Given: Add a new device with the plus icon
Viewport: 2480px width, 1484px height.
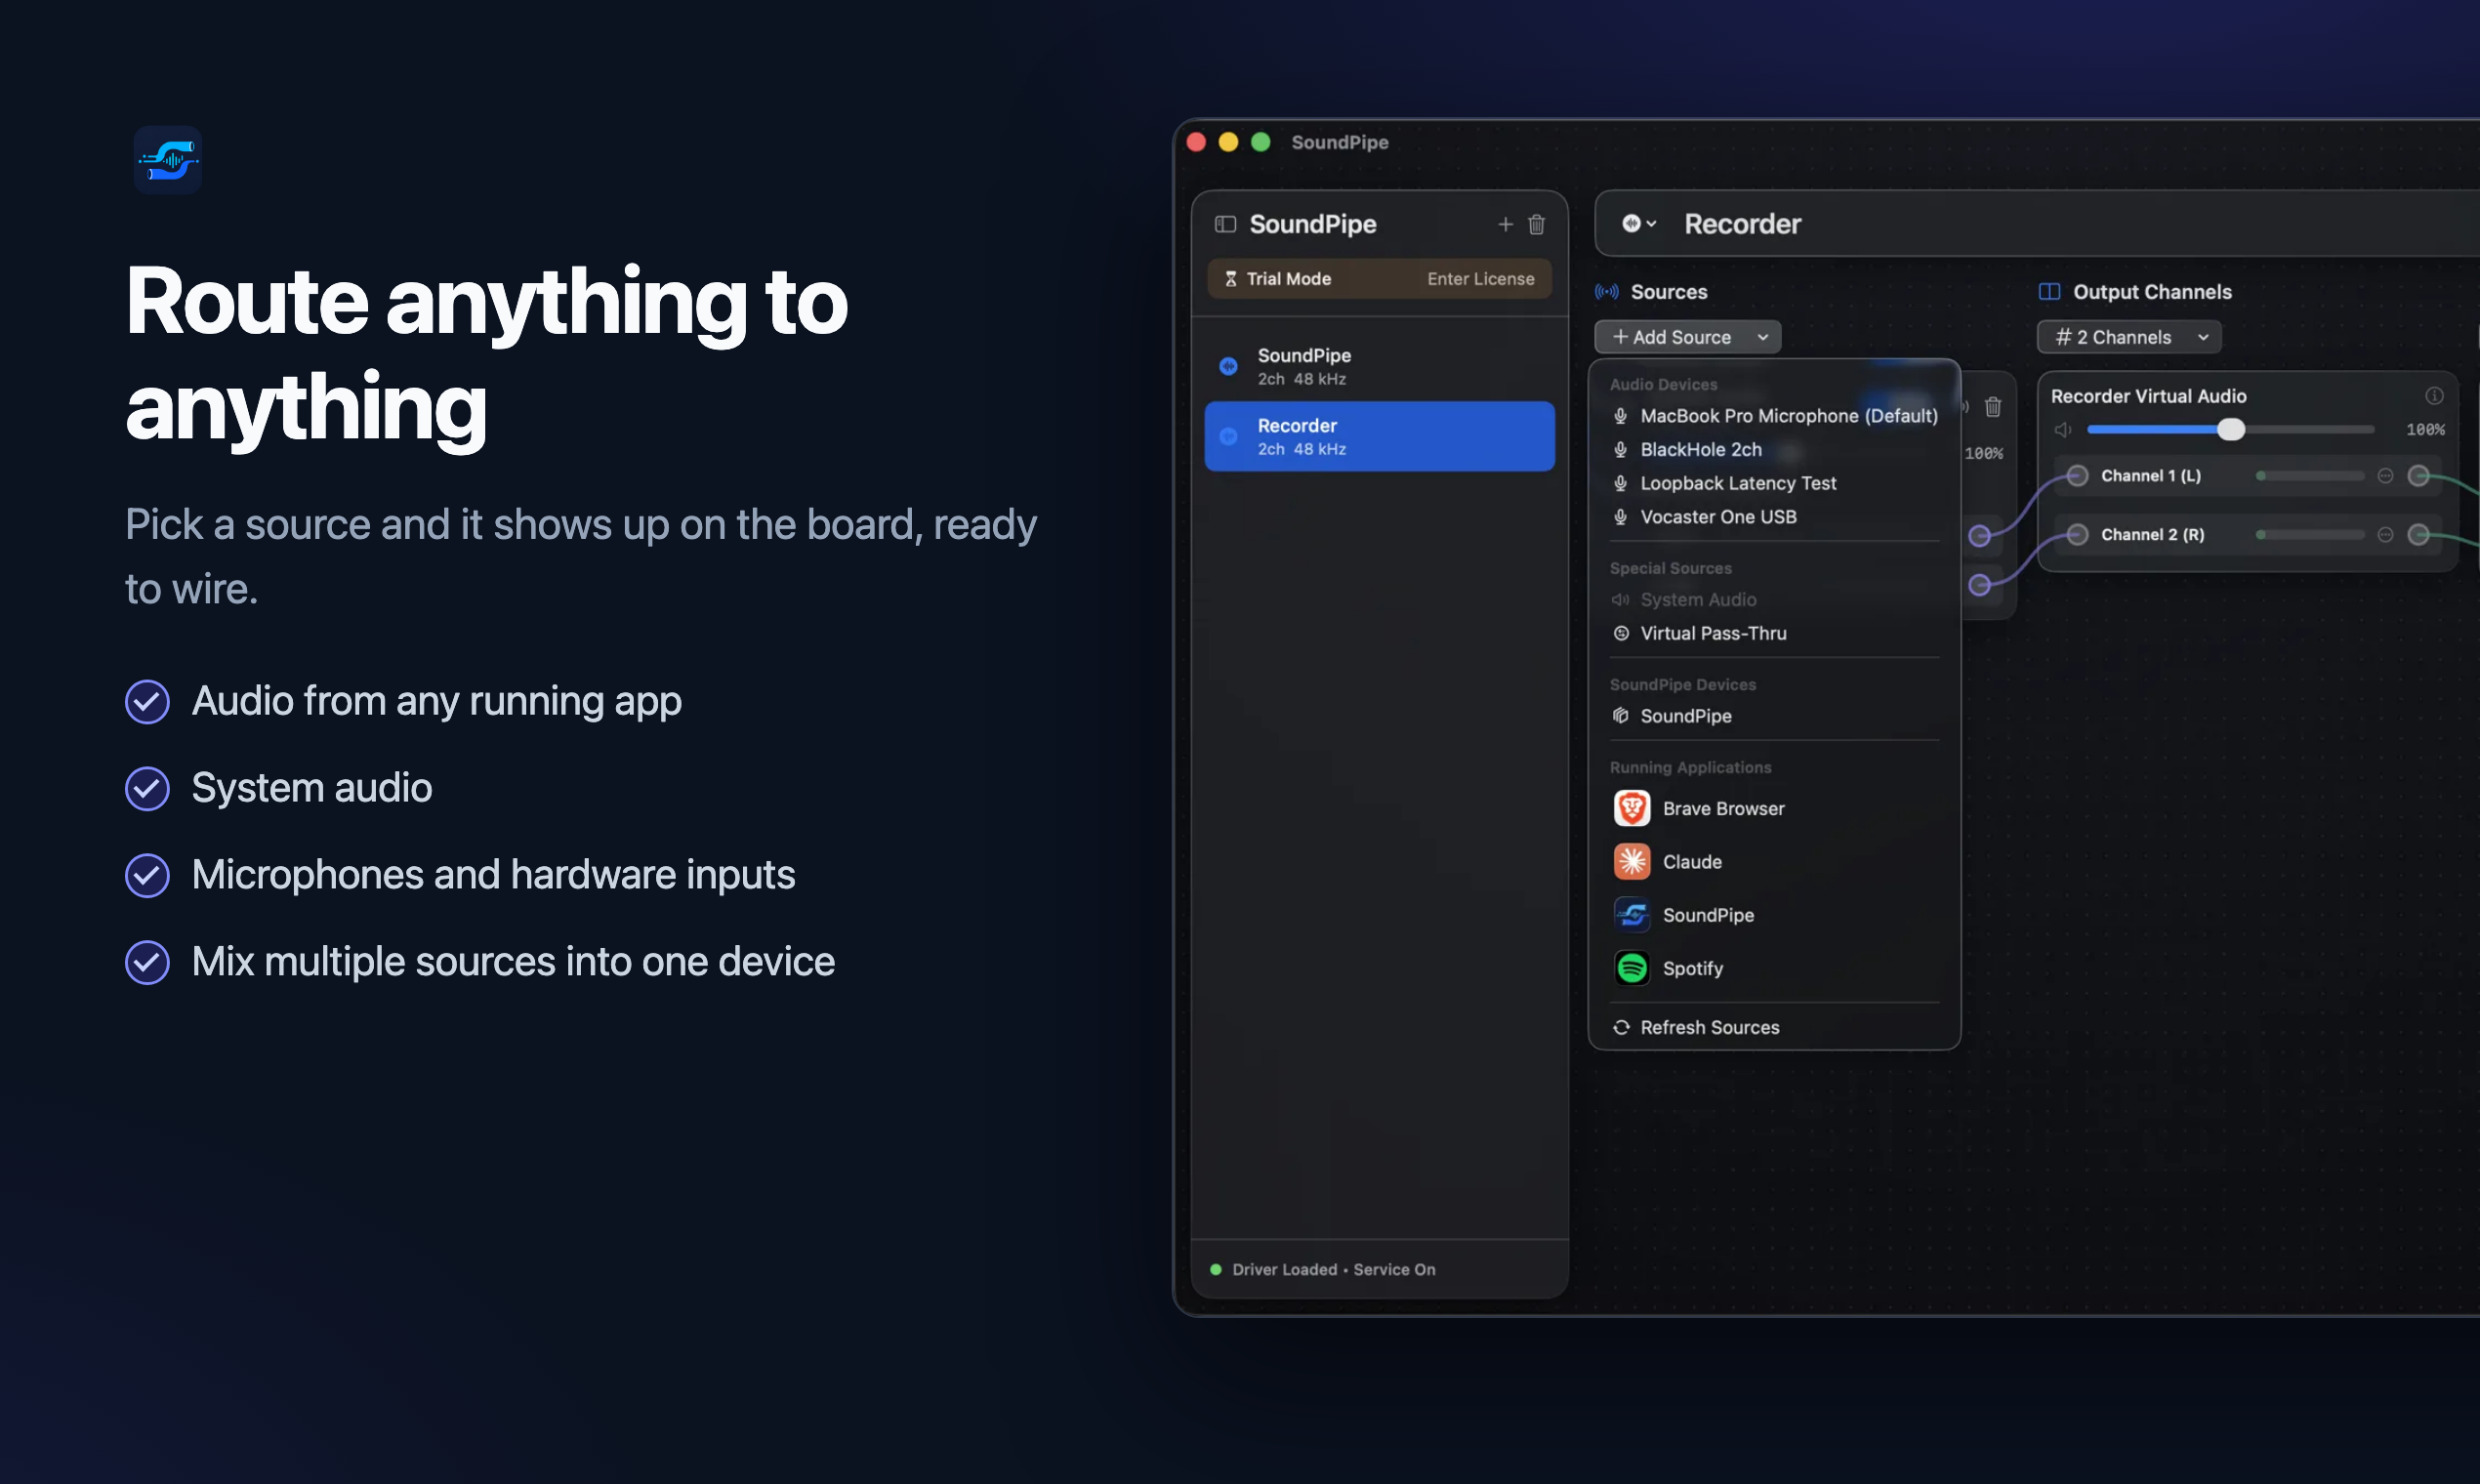Looking at the screenshot, I should [1505, 224].
